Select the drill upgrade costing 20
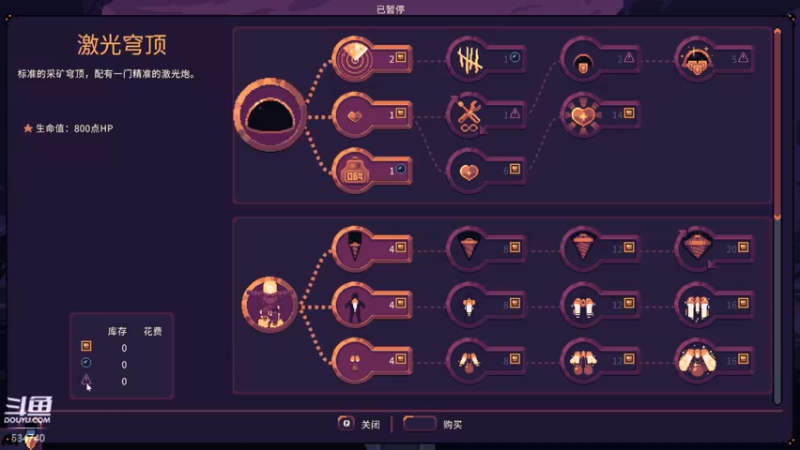Viewport: 800px width, 450px height. 714,249
